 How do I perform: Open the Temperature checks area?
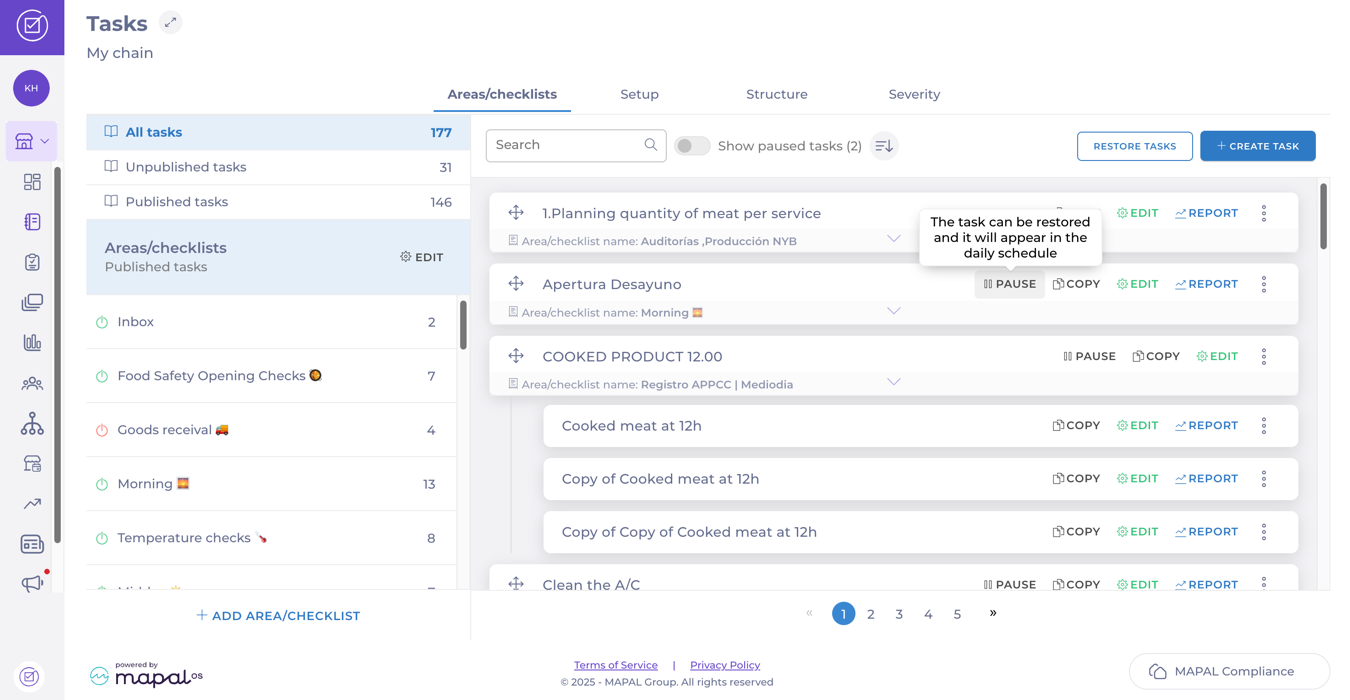tap(271, 538)
